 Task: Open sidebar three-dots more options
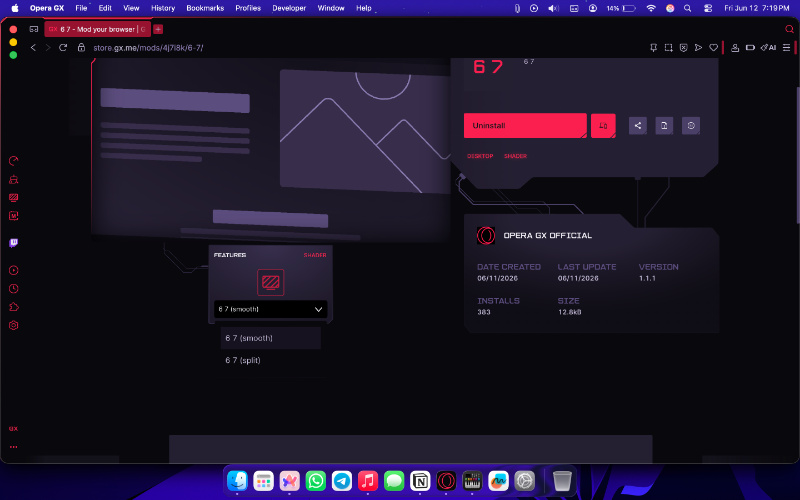(13, 447)
